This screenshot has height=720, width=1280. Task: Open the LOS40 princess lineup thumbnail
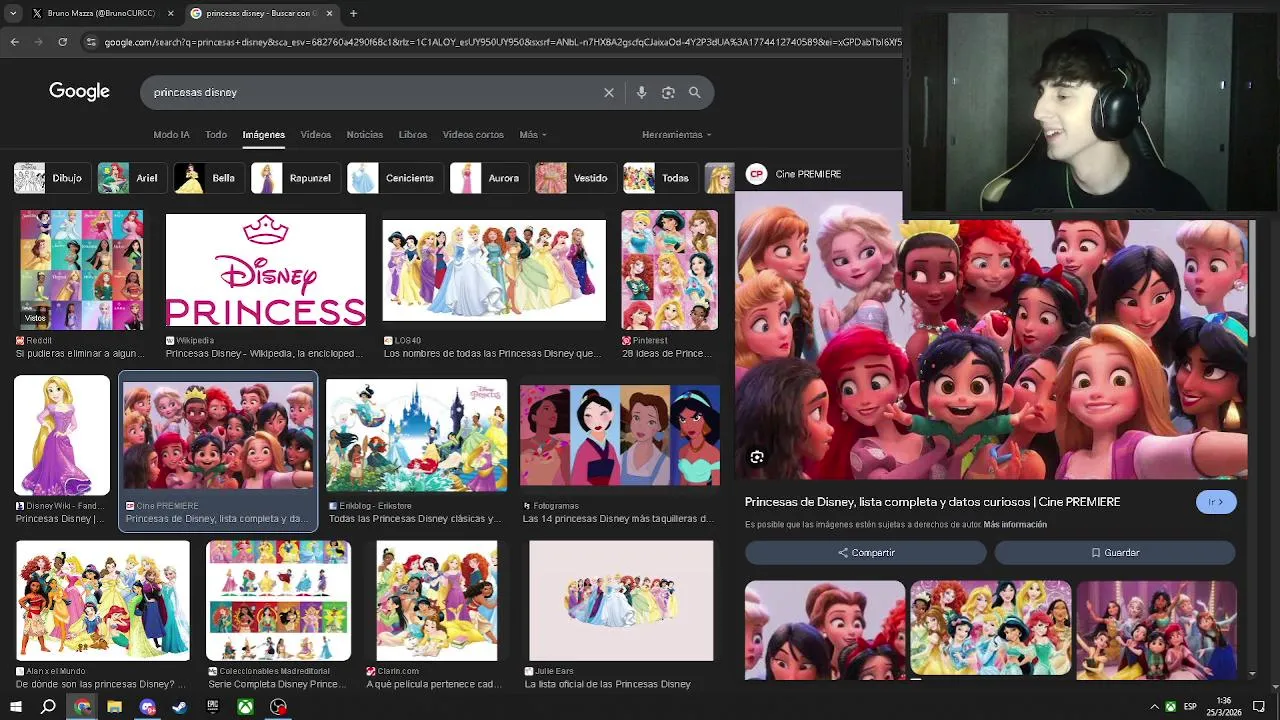point(494,270)
